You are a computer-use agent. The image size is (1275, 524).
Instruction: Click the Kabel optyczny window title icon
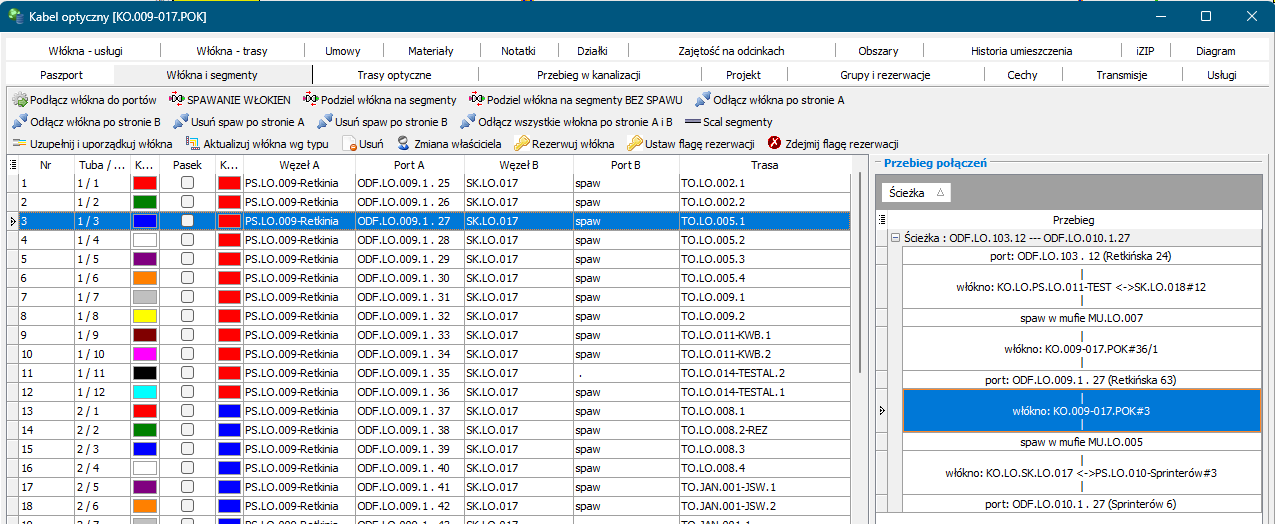click(18, 16)
